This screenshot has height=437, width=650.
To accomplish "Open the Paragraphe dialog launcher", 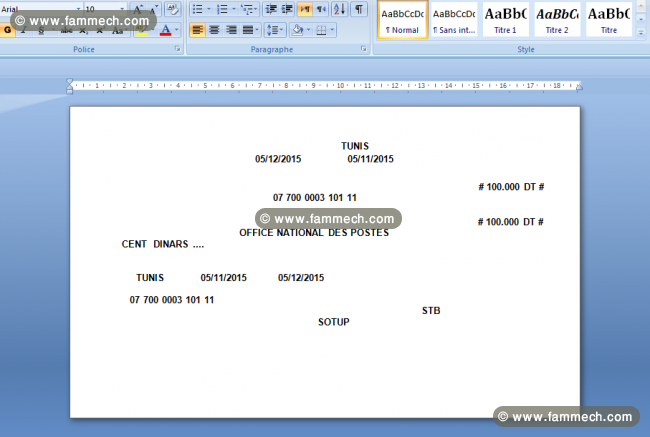I will tap(364, 49).
